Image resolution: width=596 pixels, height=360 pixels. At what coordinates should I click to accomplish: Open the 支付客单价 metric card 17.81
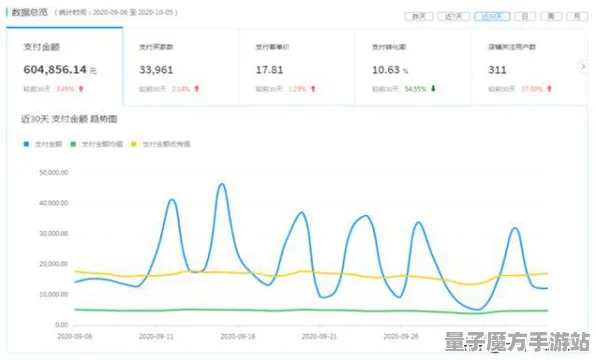[297, 67]
